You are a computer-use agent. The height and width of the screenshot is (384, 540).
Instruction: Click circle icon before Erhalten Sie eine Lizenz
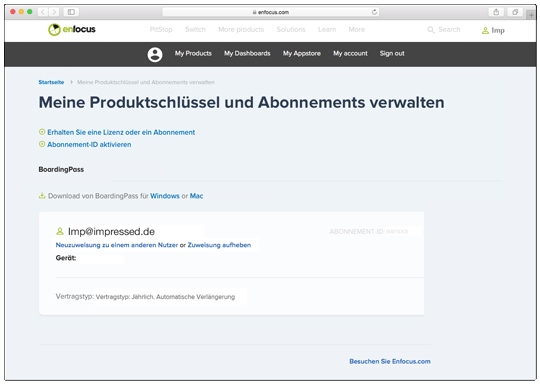click(x=42, y=132)
